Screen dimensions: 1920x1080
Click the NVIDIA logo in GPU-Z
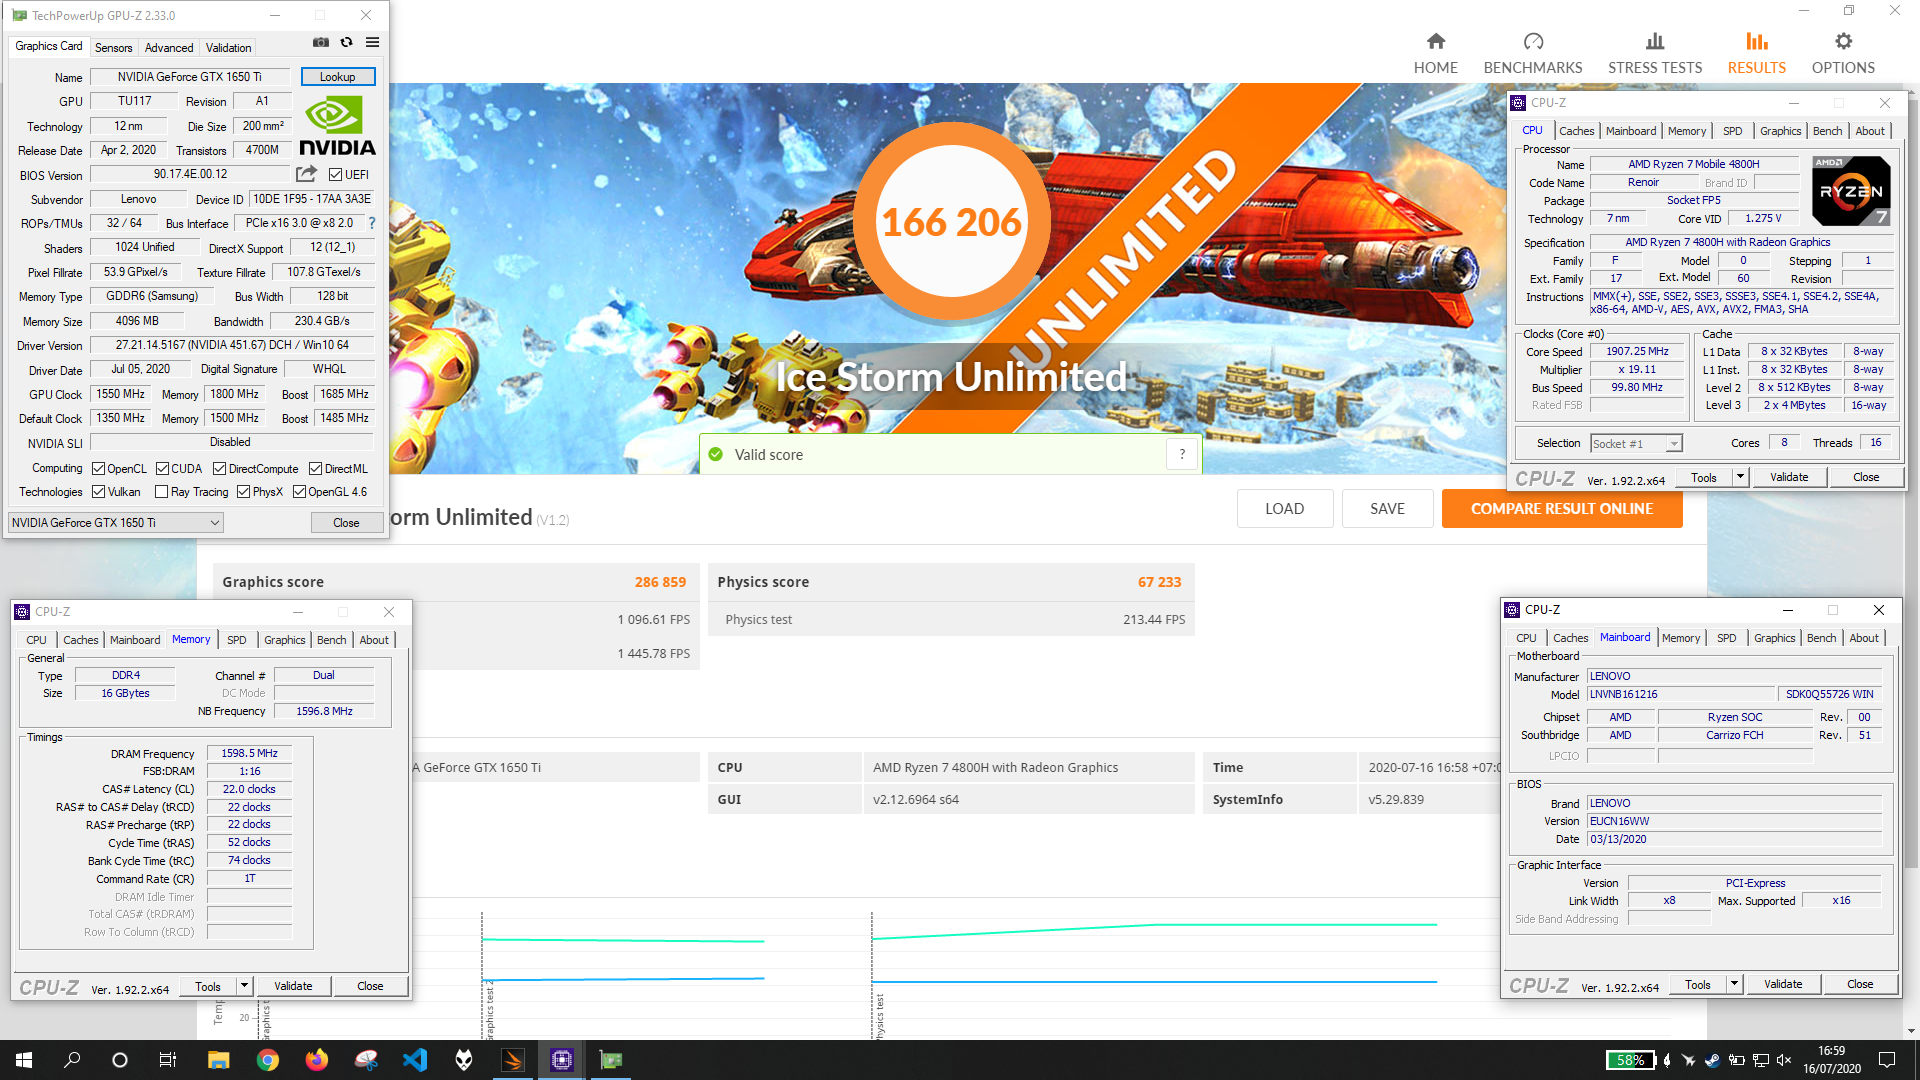click(337, 127)
